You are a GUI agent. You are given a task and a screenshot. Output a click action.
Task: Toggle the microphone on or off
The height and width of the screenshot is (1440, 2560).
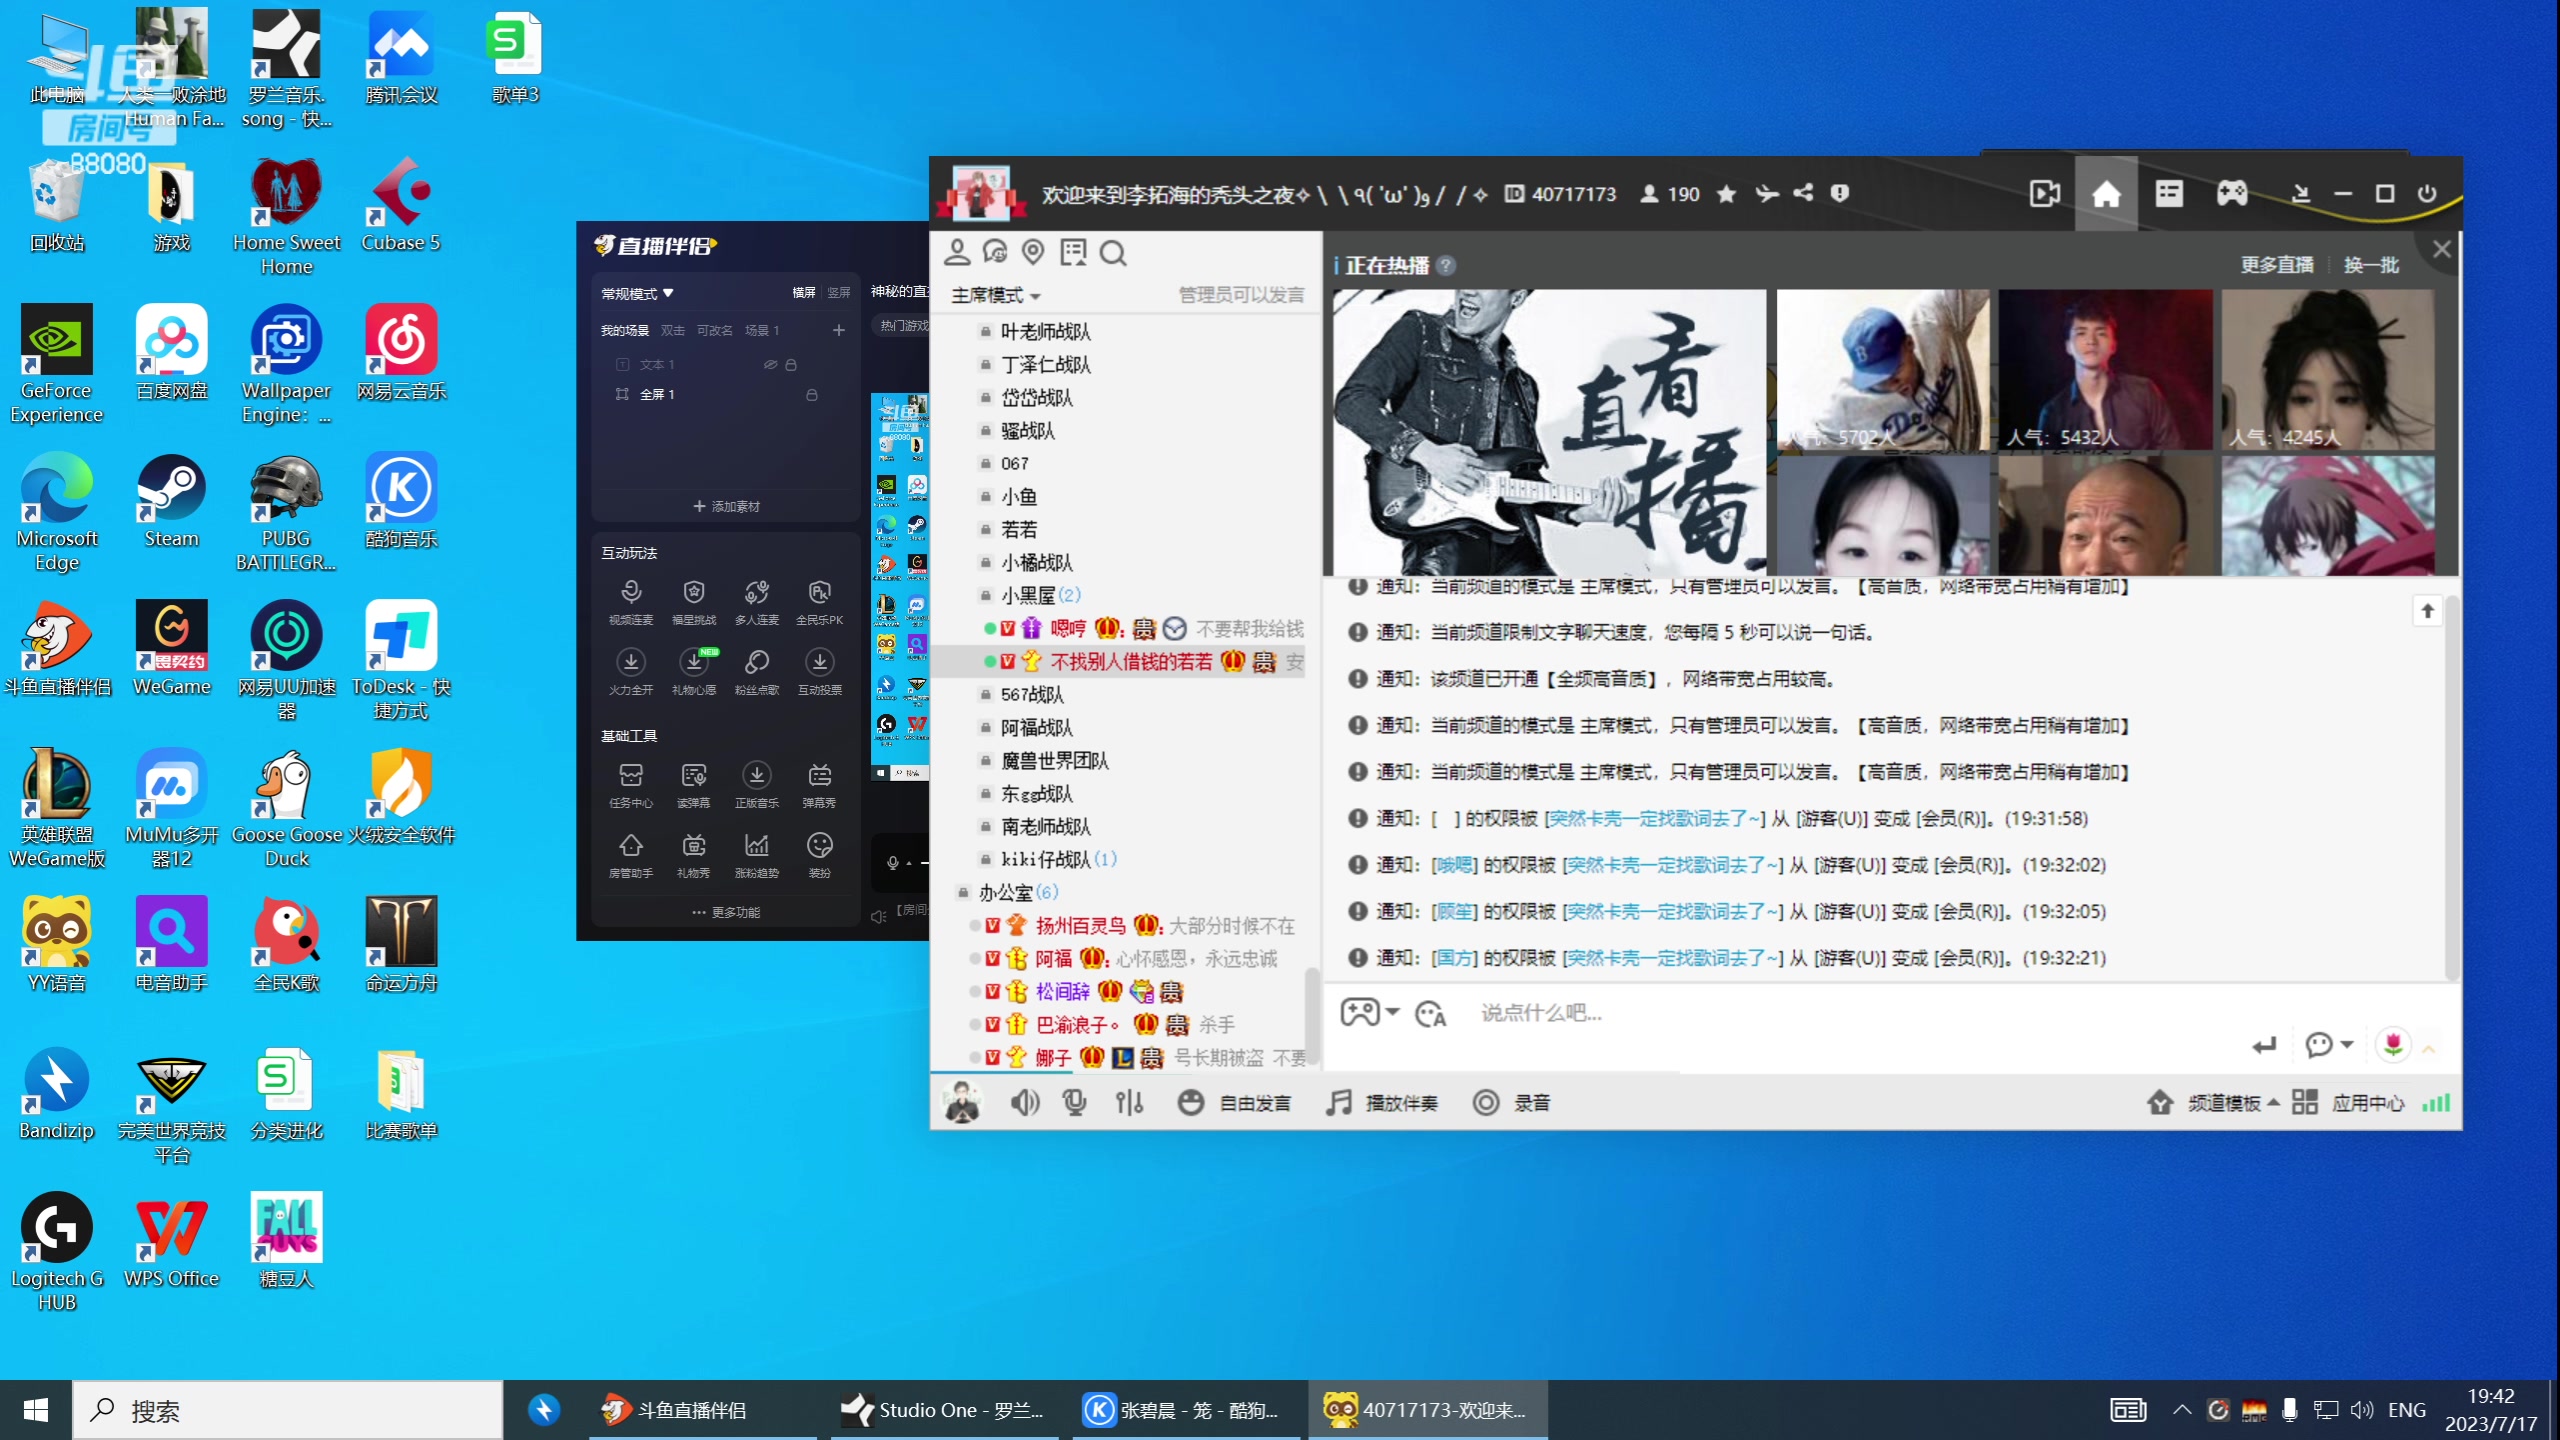(1074, 1102)
